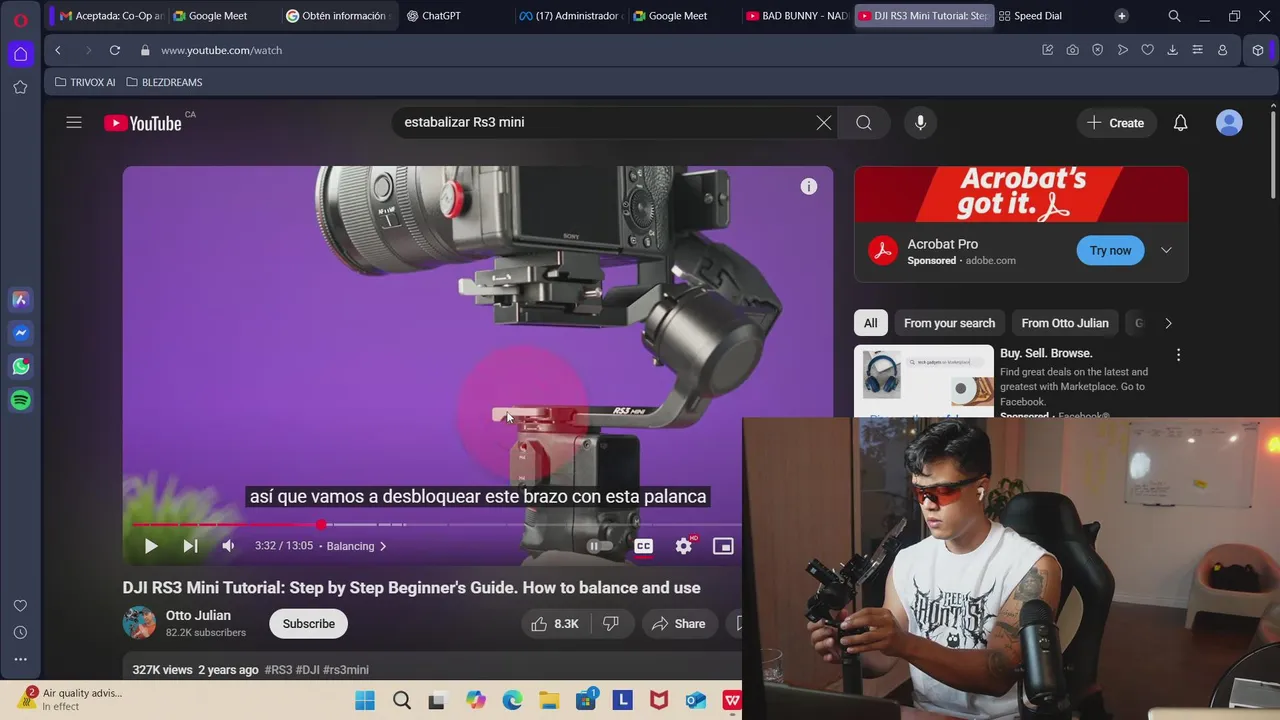
Task: Start voice search with the microphone
Action: pyautogui.click(x=920, y=123)
